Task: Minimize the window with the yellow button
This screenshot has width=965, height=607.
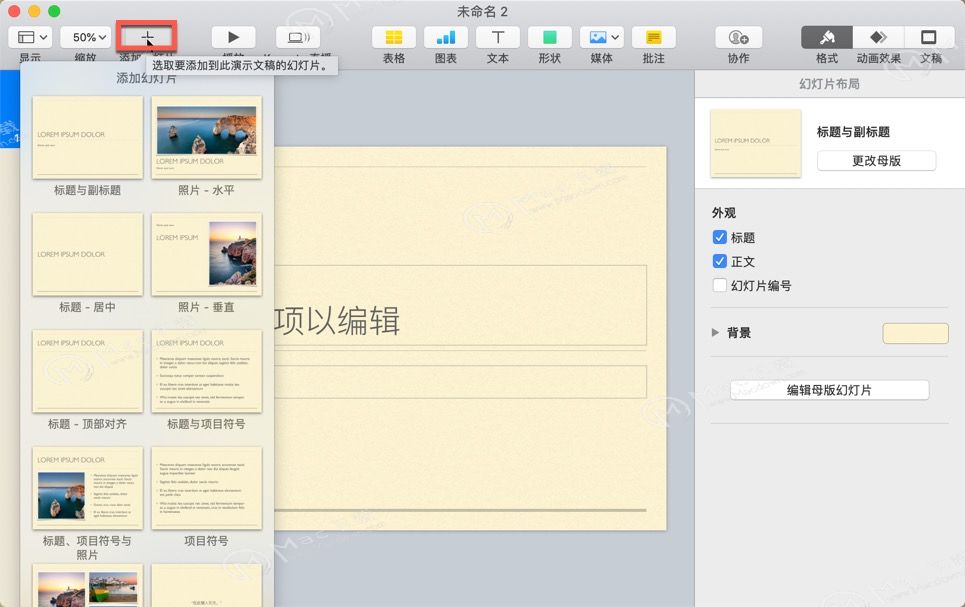Action: coord(34,11)
